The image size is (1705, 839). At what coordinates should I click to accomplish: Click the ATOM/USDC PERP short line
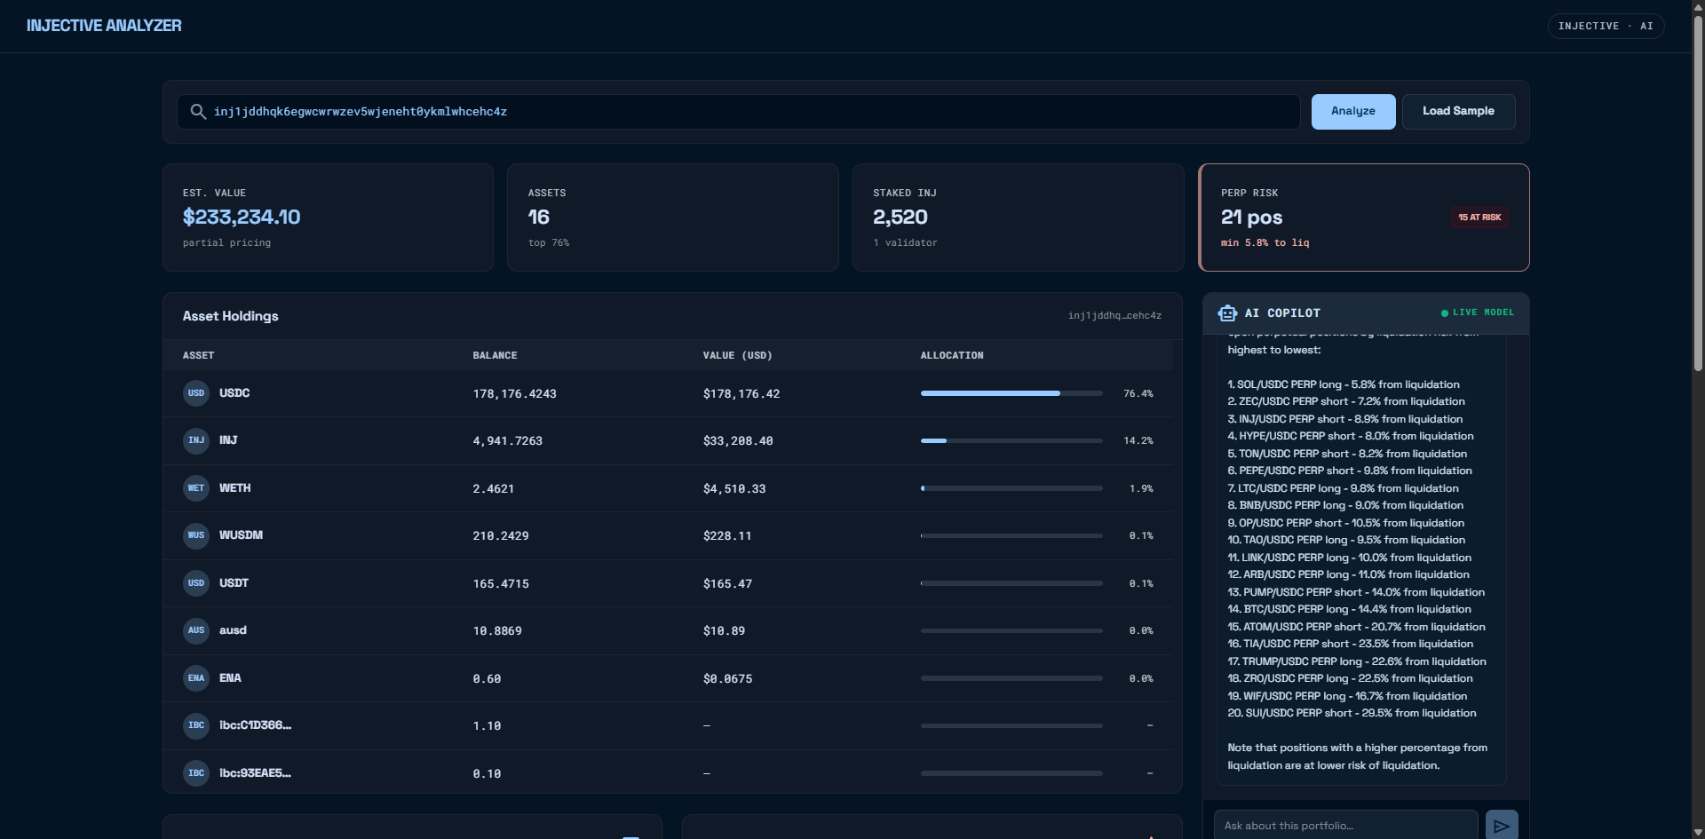(1356, 627)
